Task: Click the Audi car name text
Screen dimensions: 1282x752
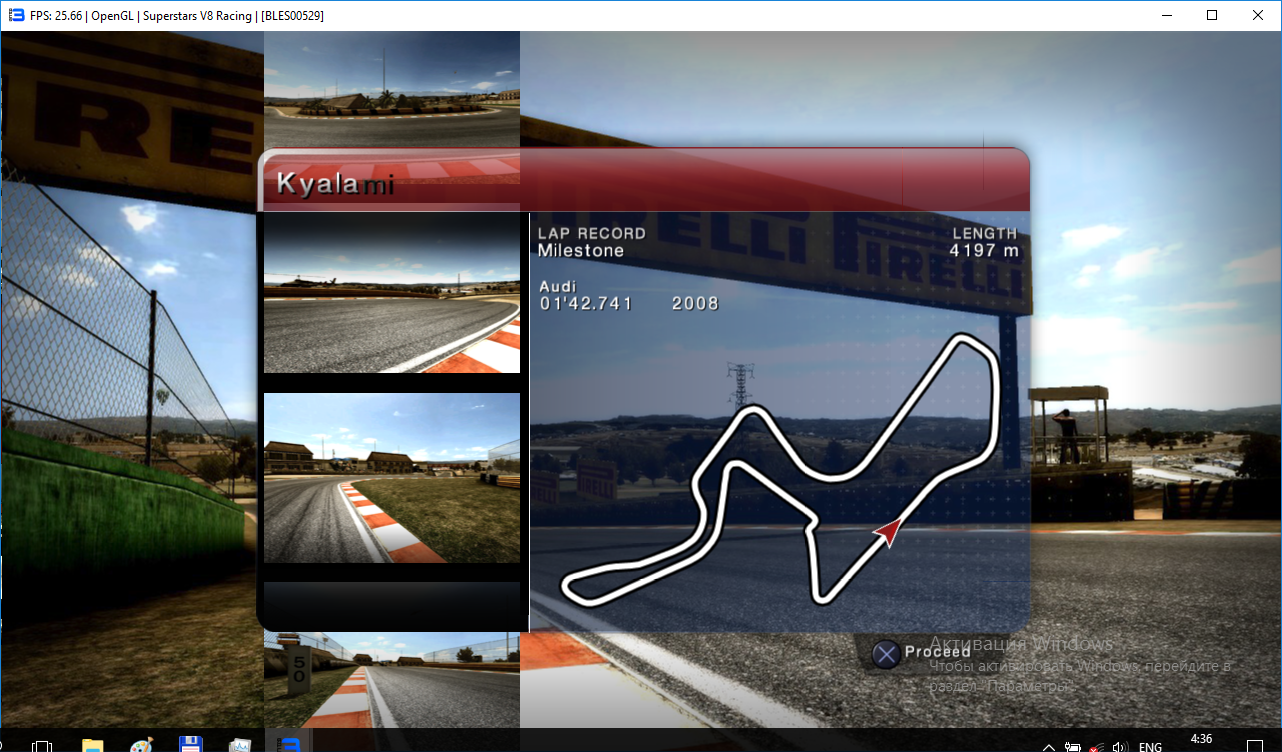Action: click(x=558, y=286)
